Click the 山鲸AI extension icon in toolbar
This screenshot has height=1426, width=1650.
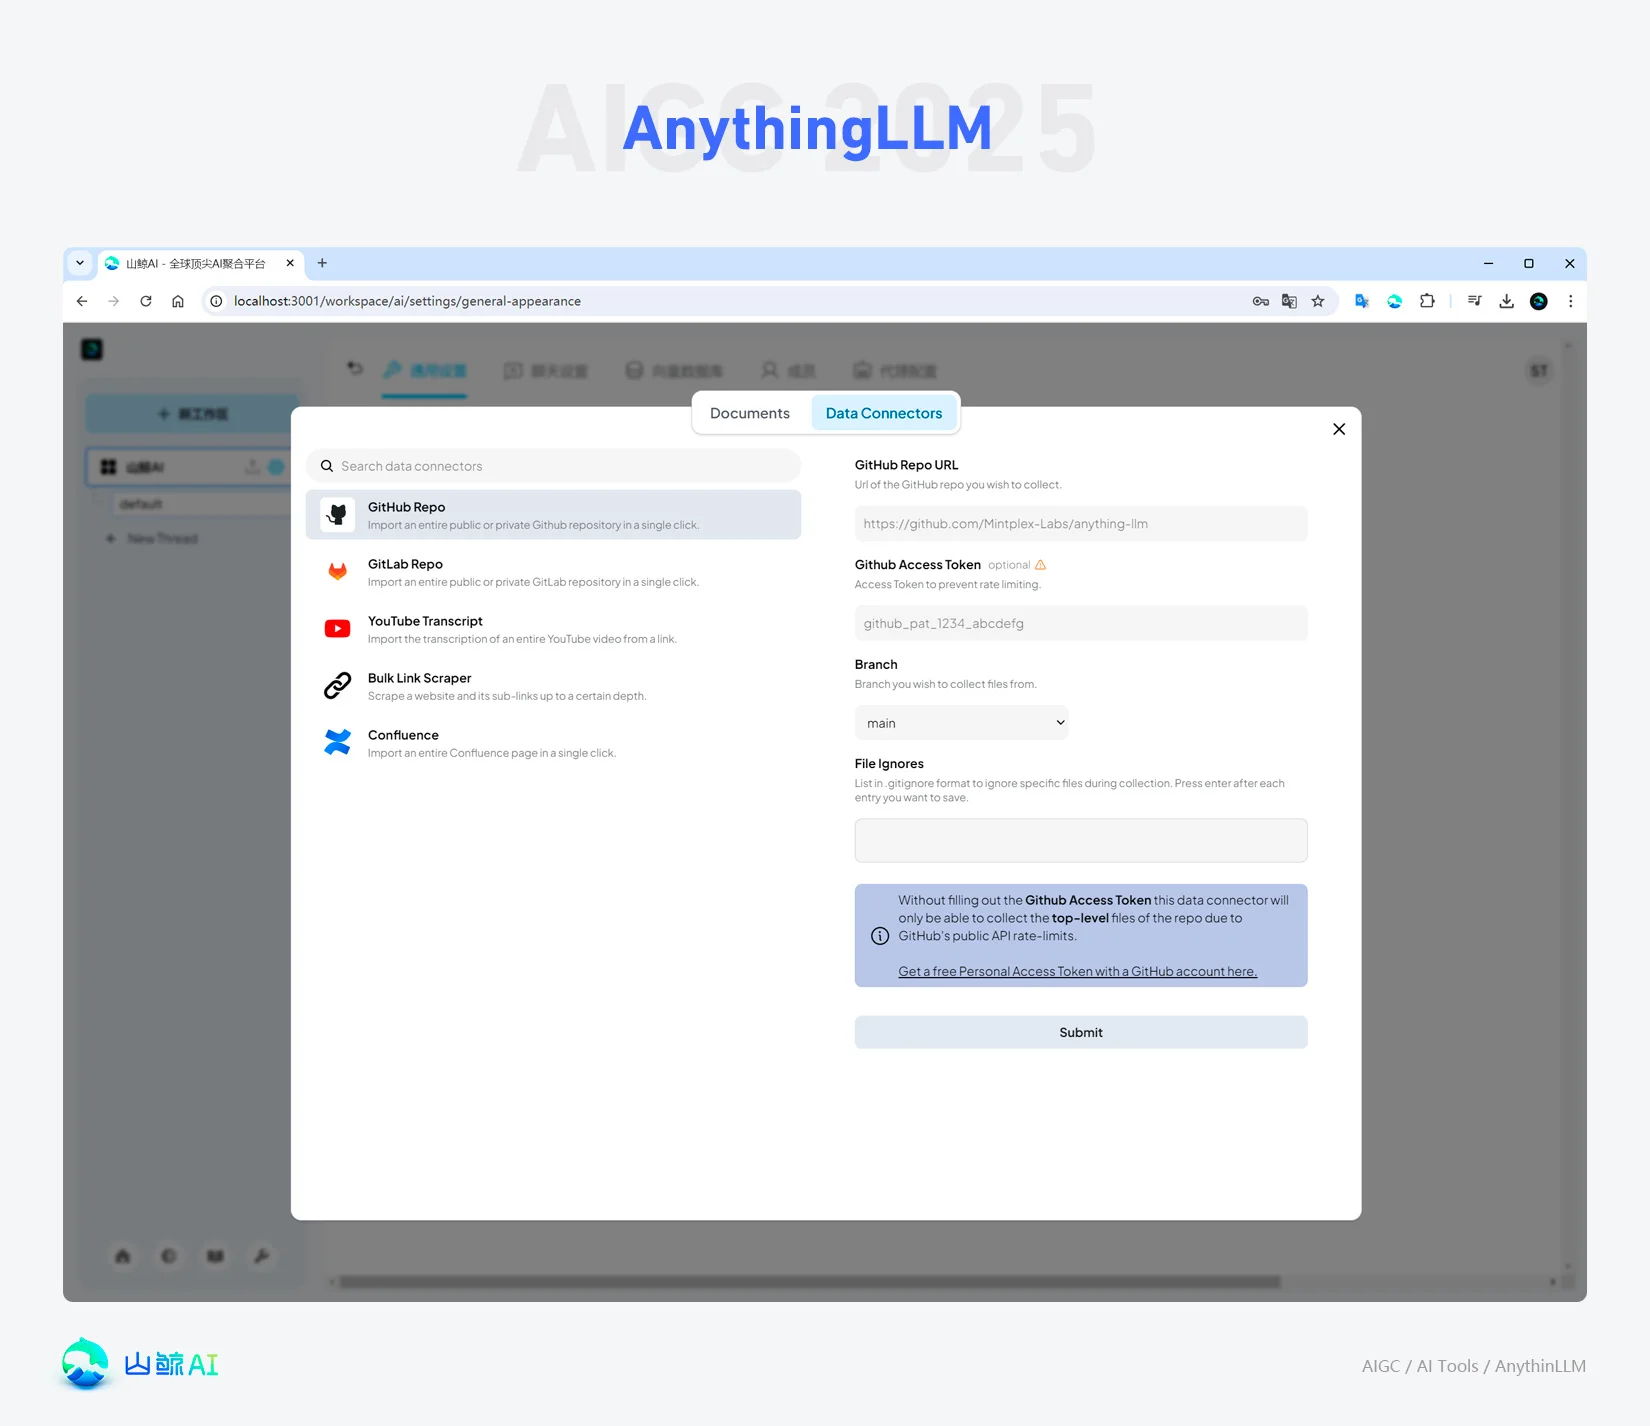[x=1395, y=301]
